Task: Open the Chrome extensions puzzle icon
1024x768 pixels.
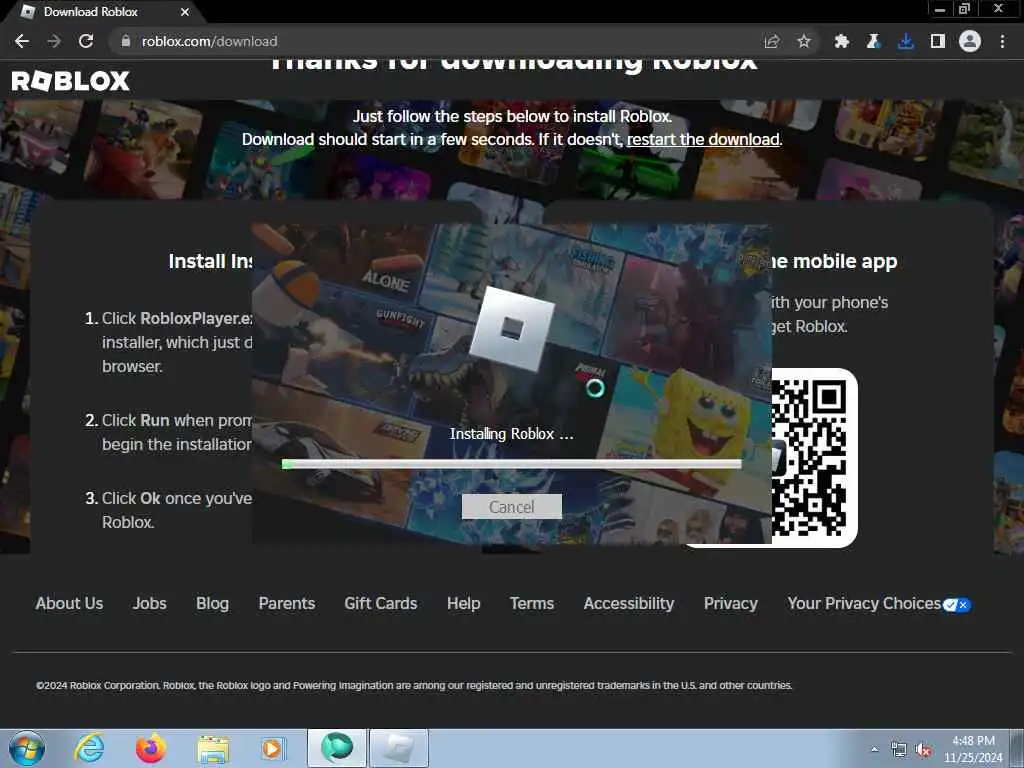Action: coord(841,41)
